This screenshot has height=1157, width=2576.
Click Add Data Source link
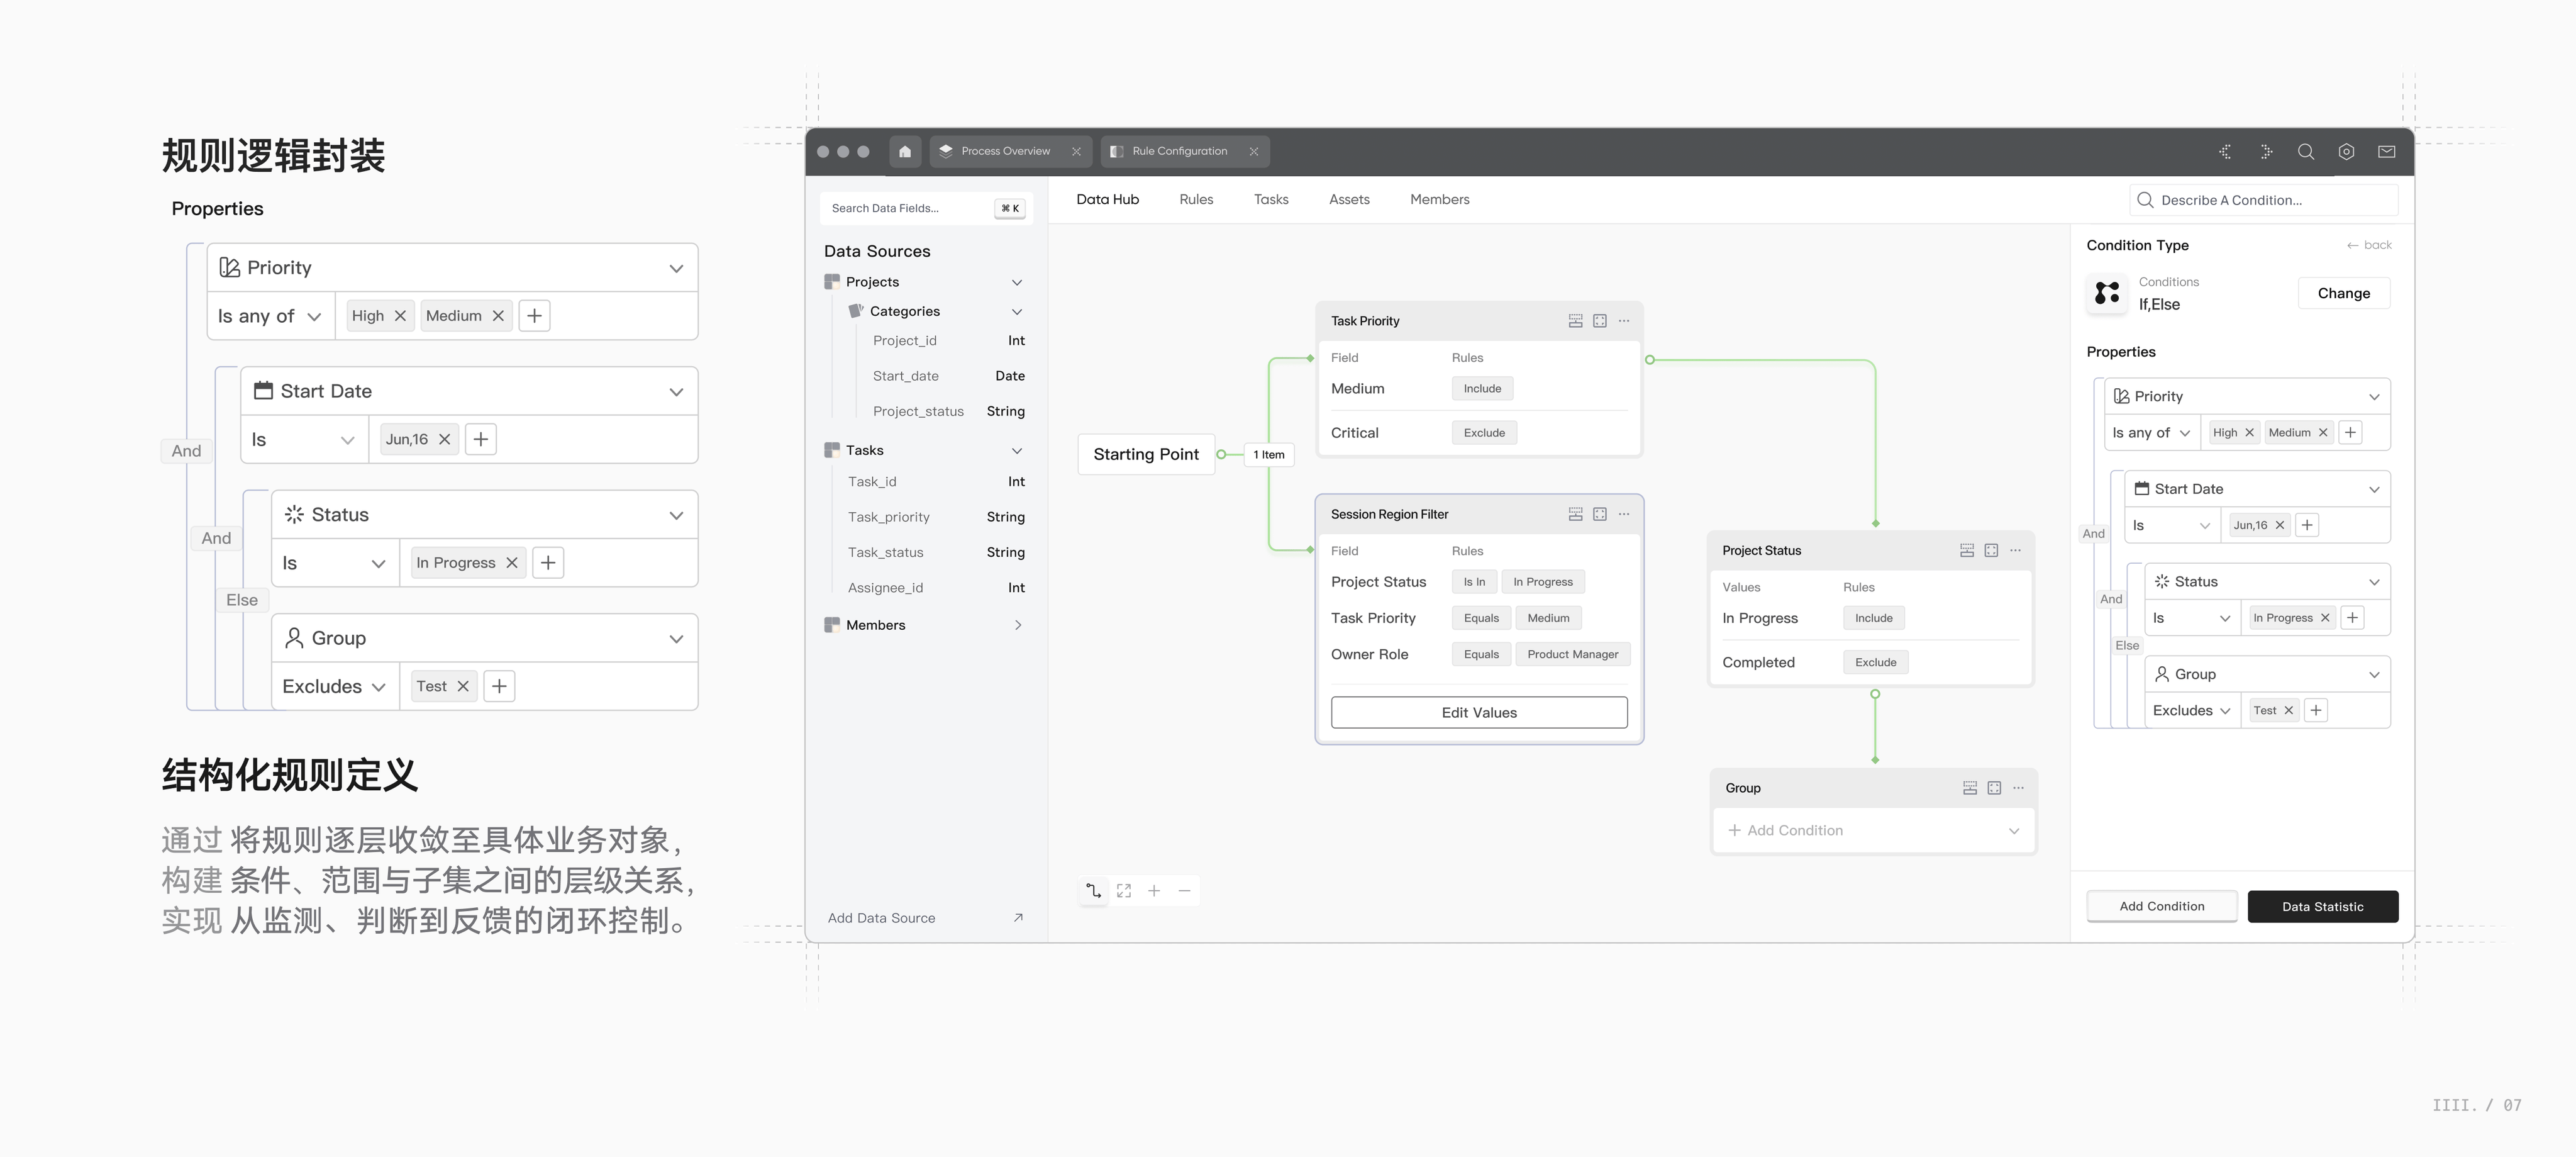[x=881, y=918]
